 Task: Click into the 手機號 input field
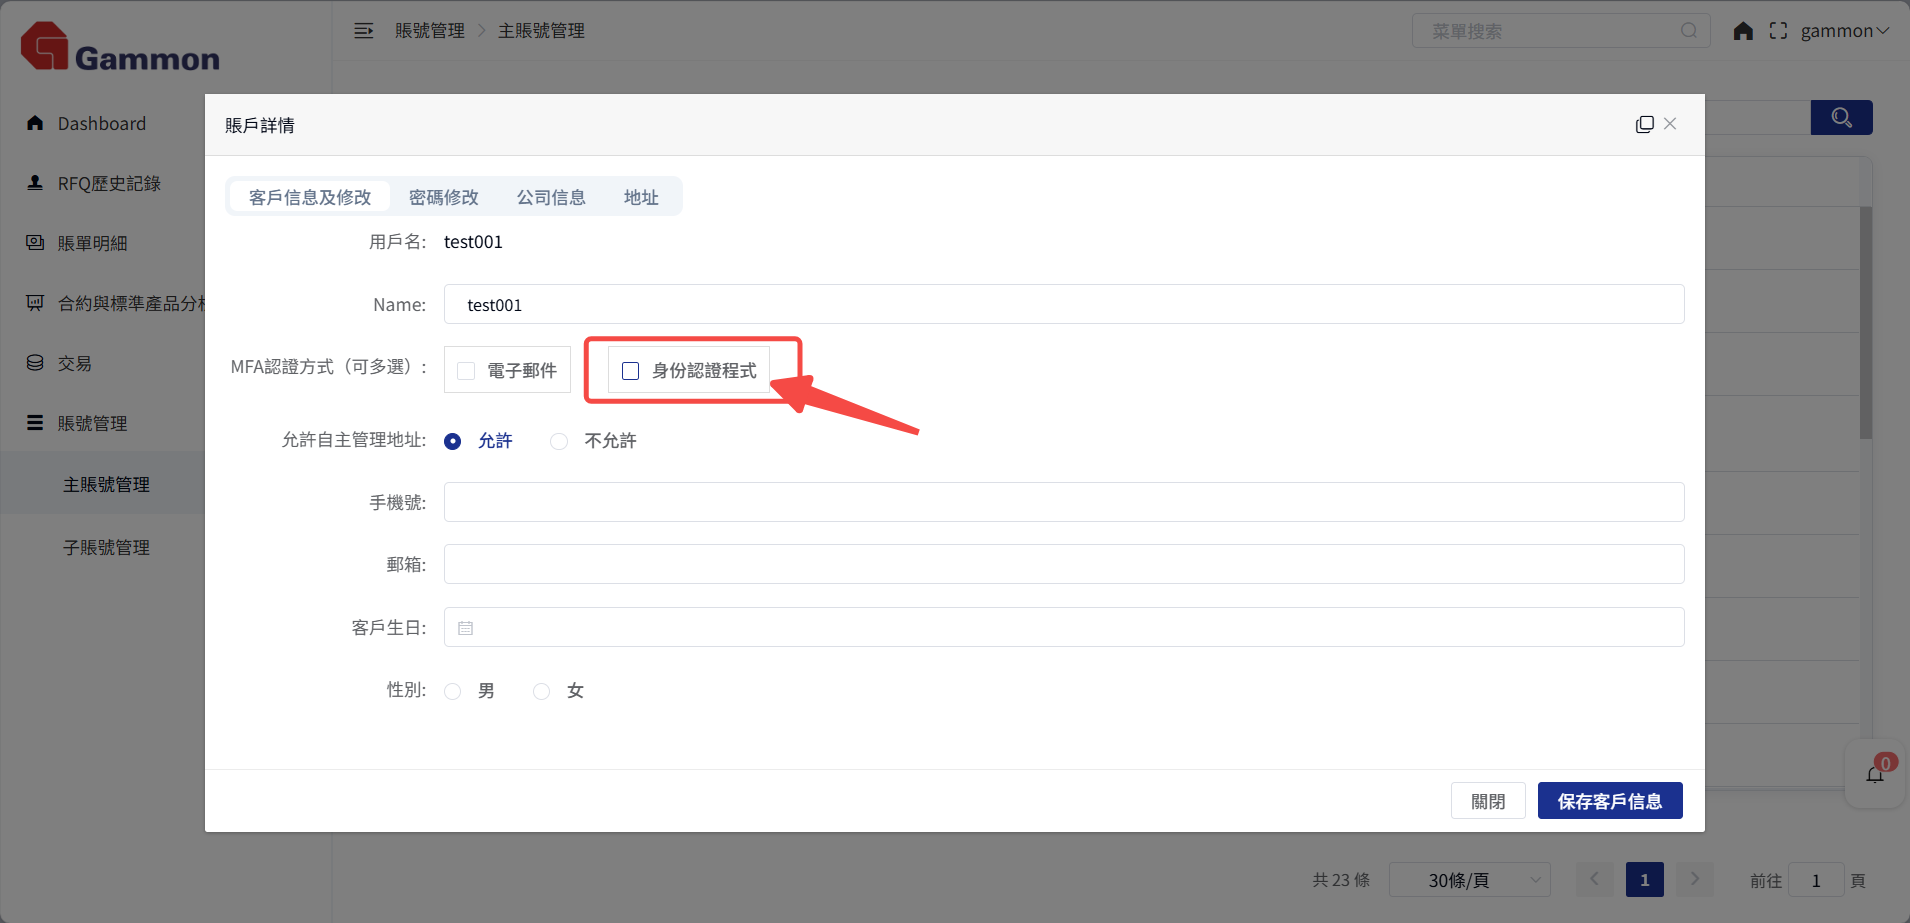click(x=1063, y=502)
